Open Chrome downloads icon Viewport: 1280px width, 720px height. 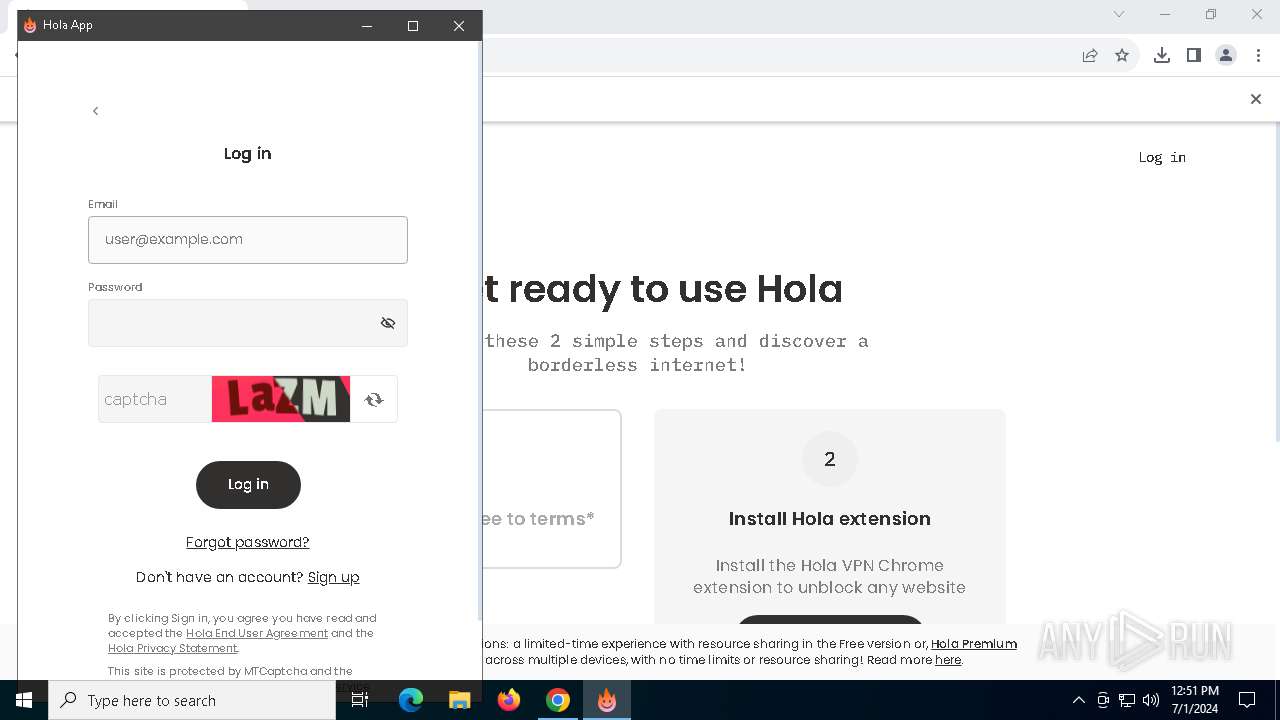pyautogui.click(x=1162, y=56)
